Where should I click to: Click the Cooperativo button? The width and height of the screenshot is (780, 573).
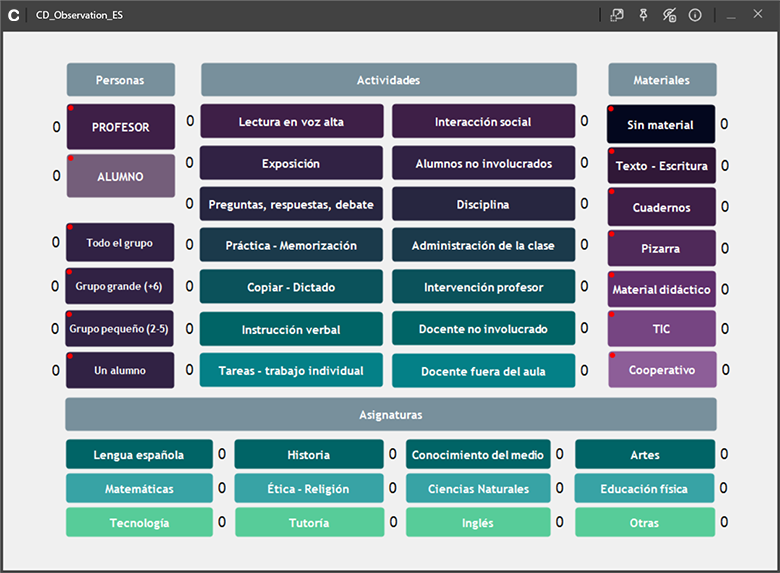[x=662, y=370]
